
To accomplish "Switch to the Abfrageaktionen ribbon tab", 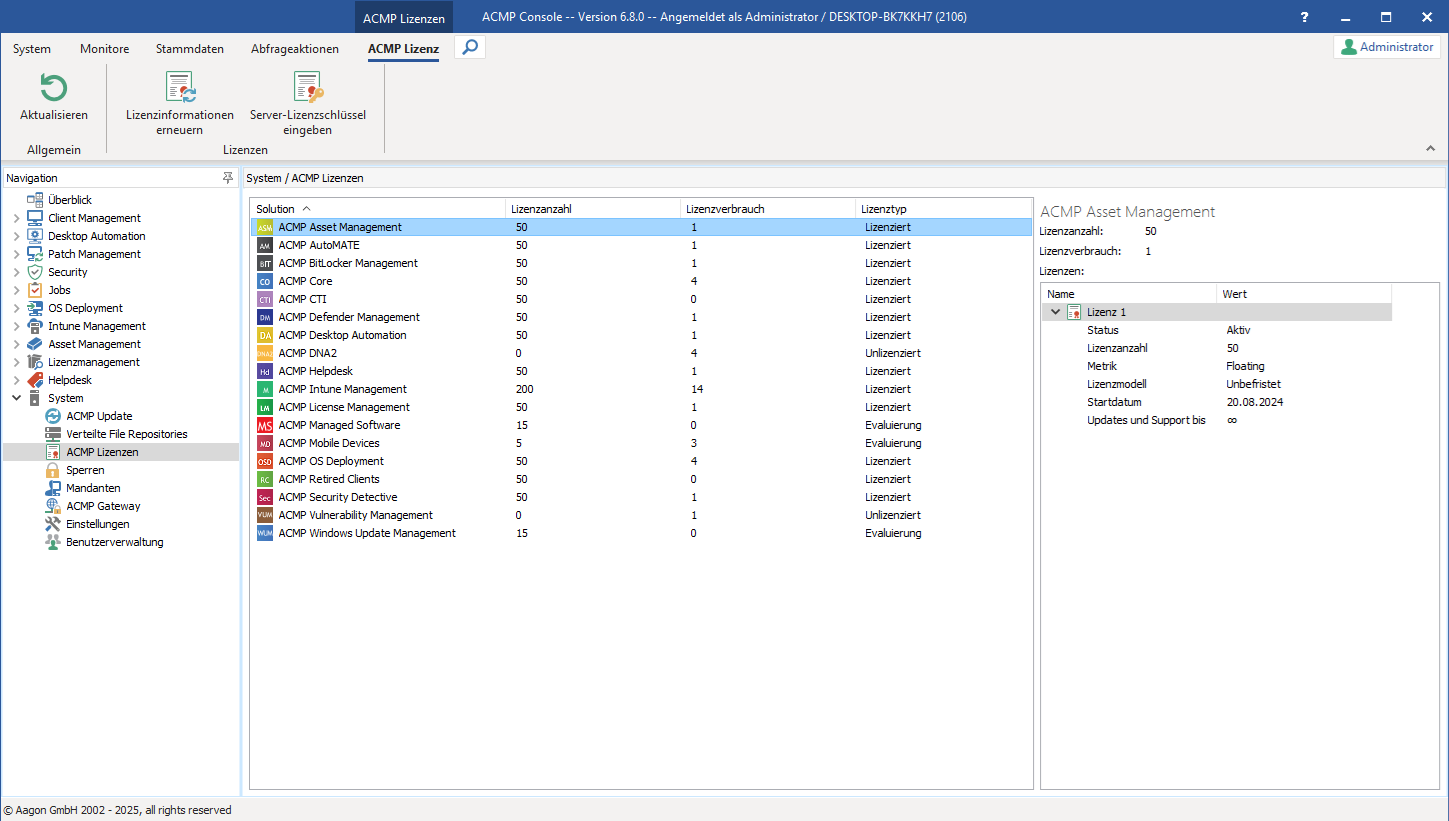I will (294, 48).
